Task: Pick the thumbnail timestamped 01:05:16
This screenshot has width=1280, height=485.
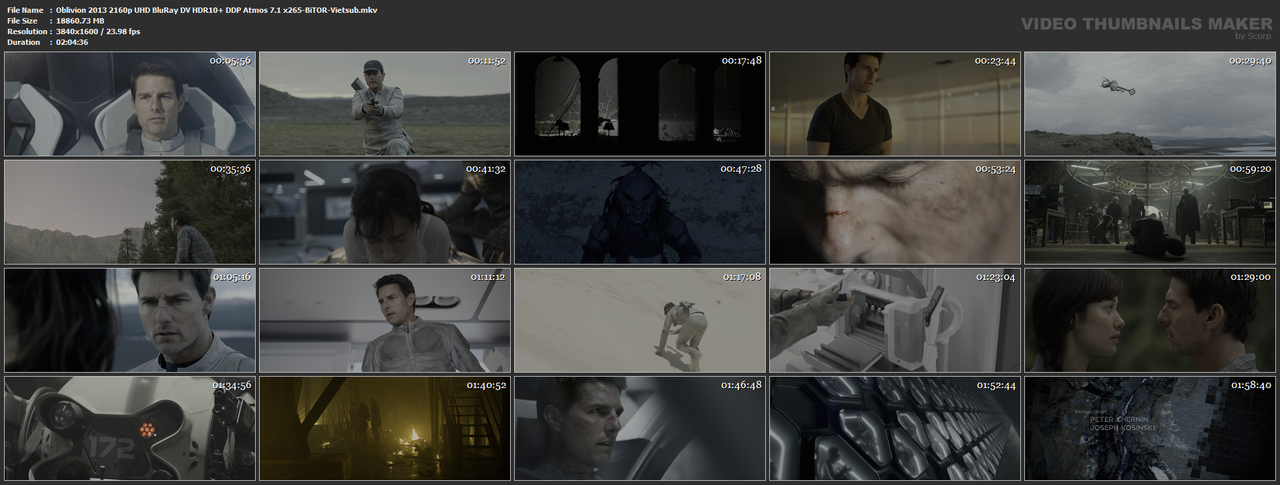Action: click(x=130, y=320)
